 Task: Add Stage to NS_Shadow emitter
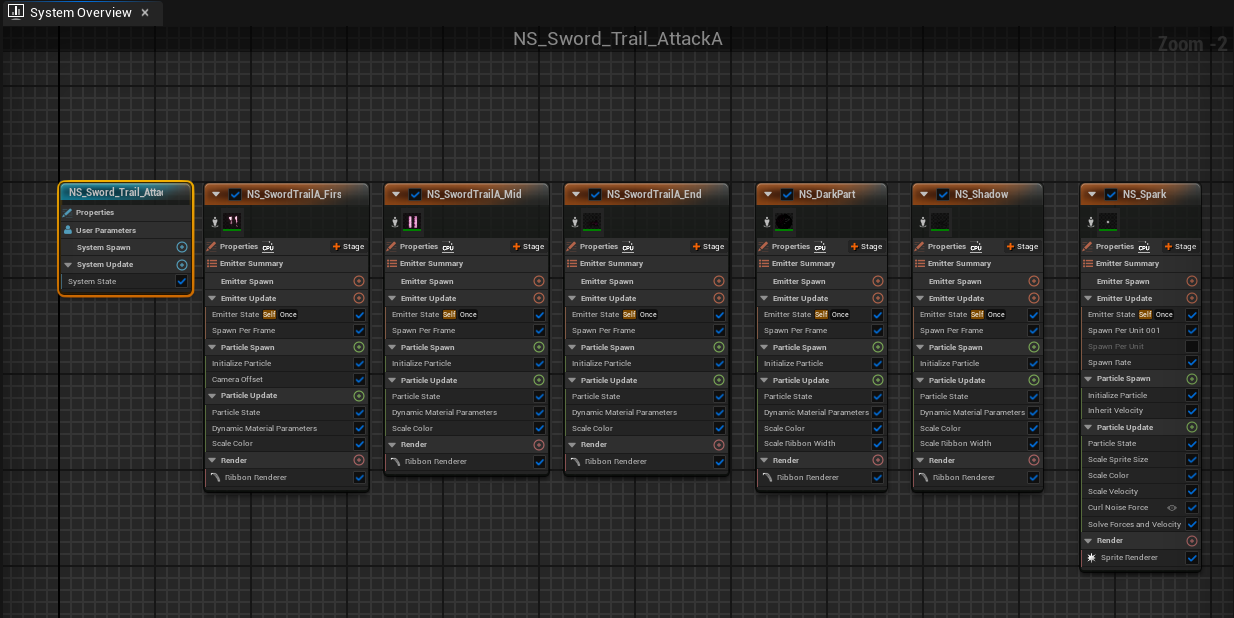pos(1023,247)
